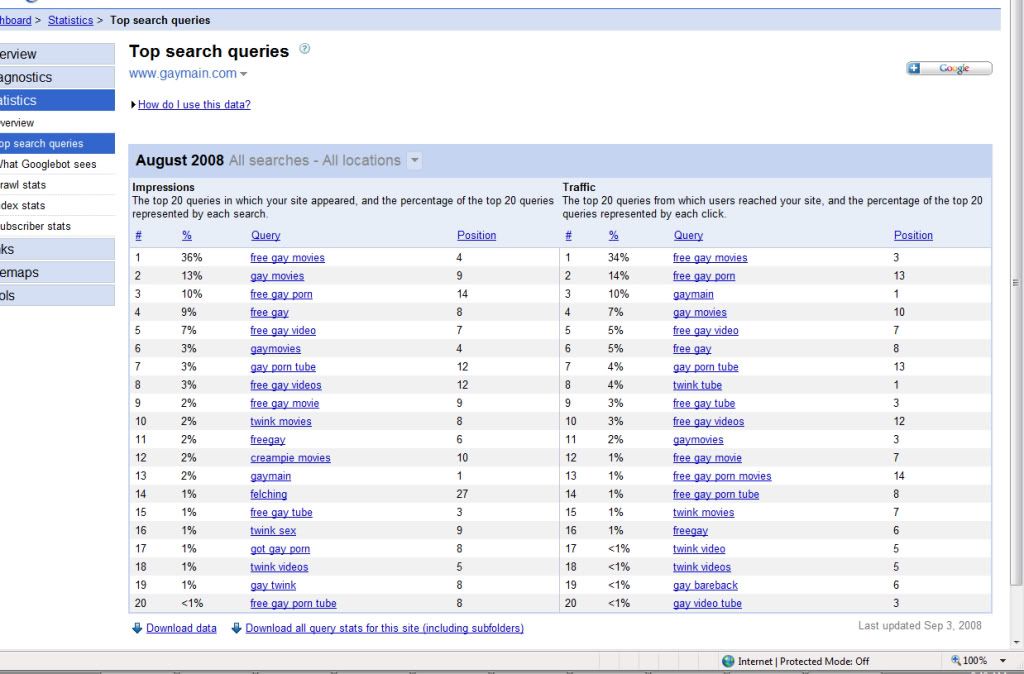Viewport: 1024px width, 674px height.
Task: Sort Impressions table by Position column header
Action: (x=476, y=236)
